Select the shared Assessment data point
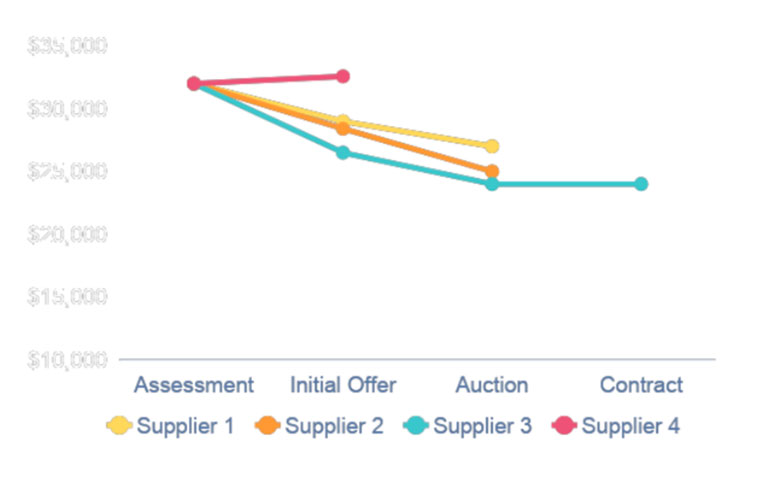 [194, 84]
